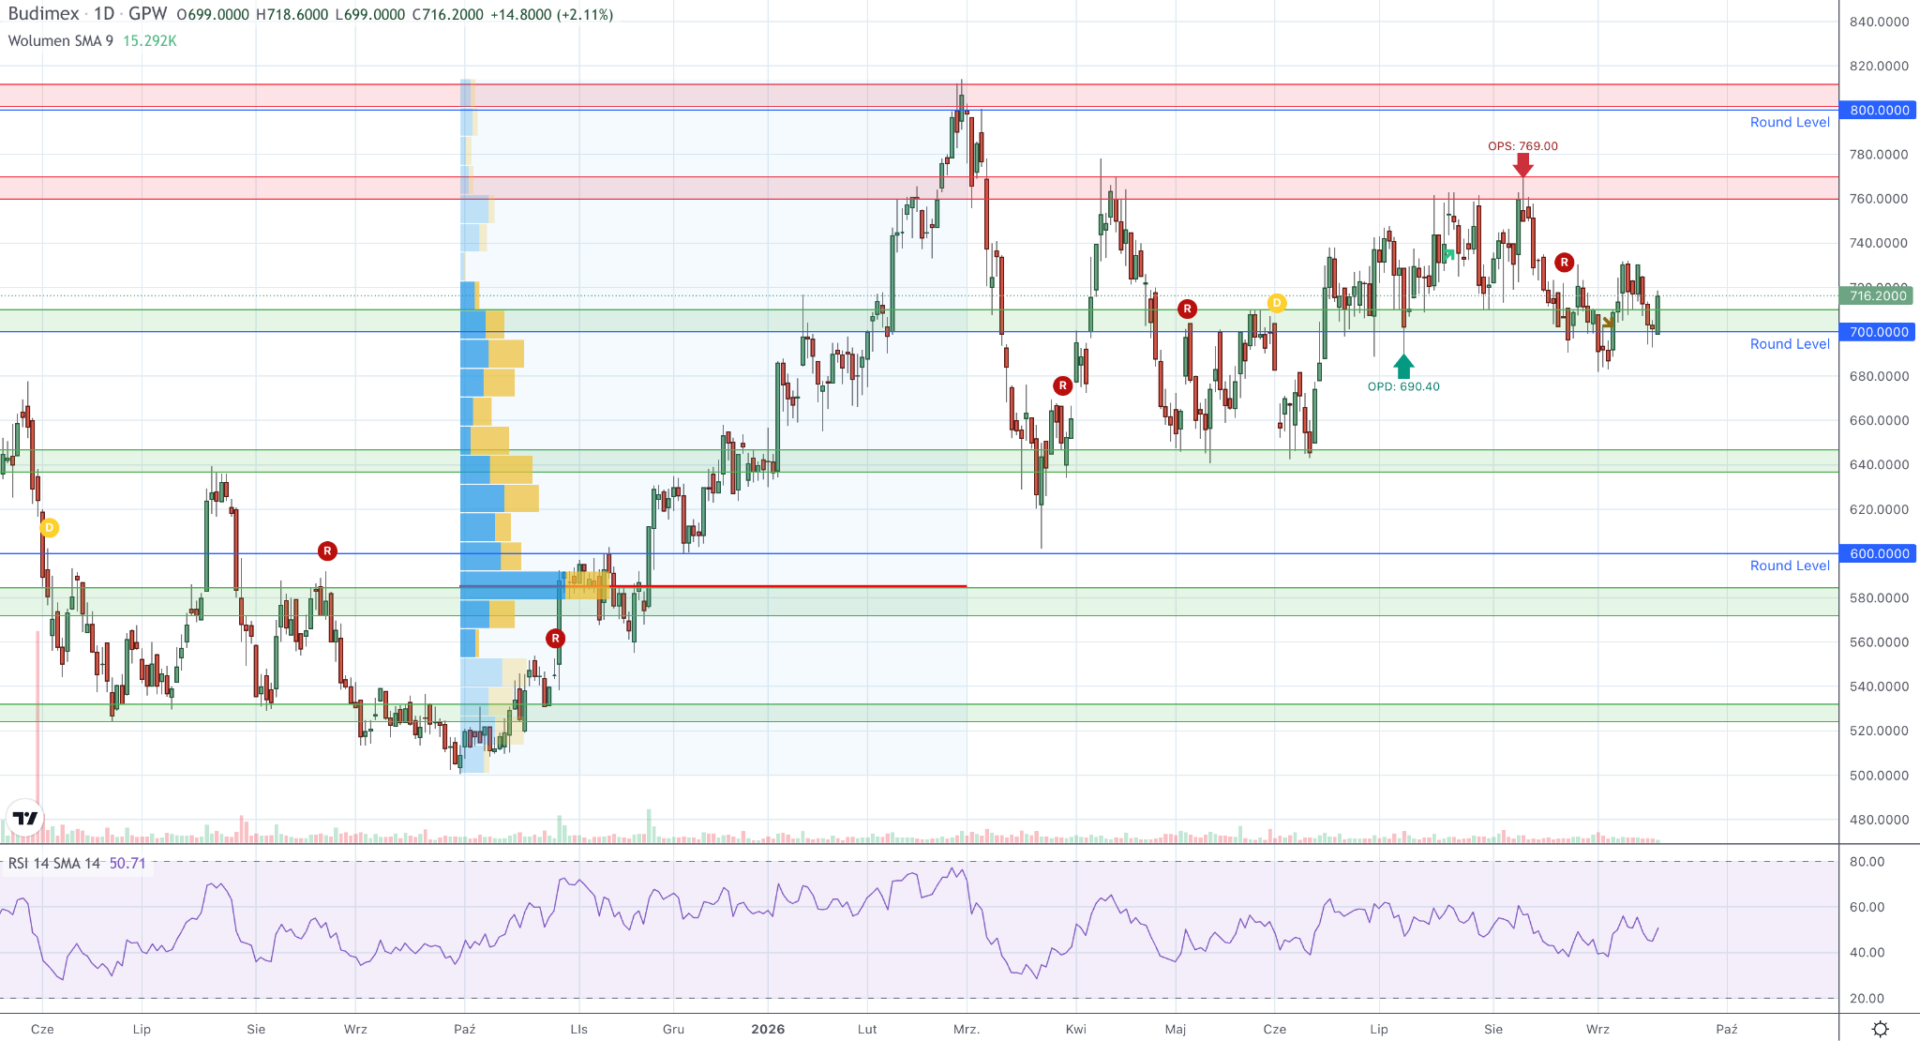Click the red OPS 769.00 down arrow
The image size is (1920, 1041).
1522,165
